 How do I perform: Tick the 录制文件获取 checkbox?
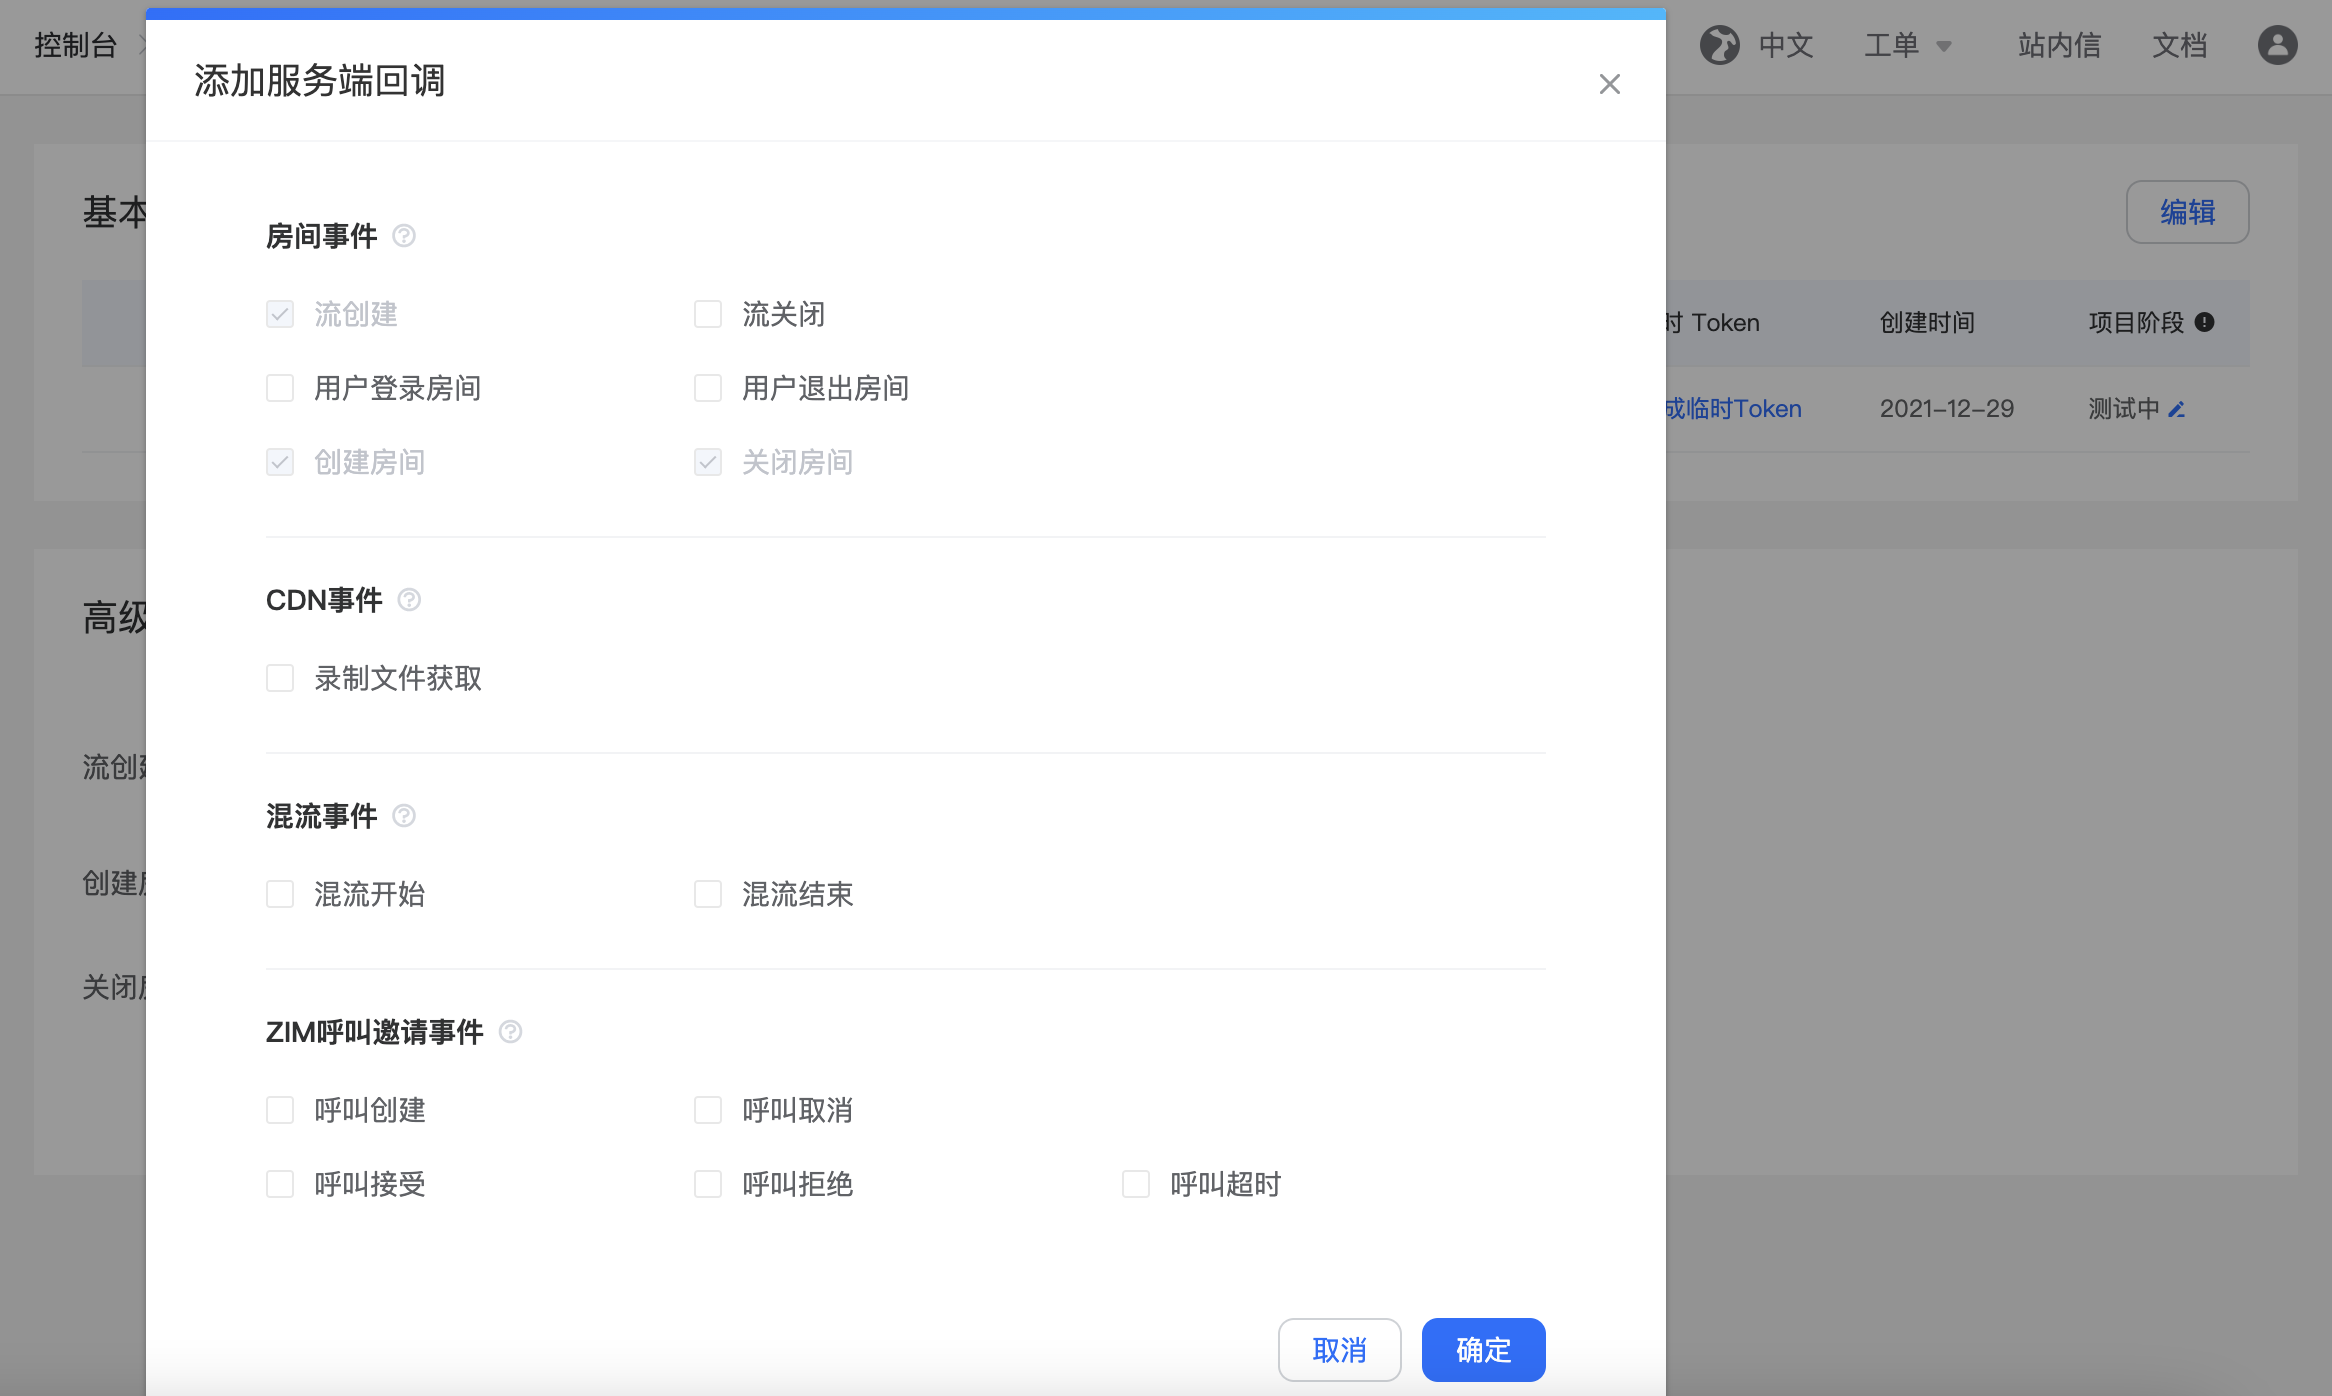coord(280,678)
